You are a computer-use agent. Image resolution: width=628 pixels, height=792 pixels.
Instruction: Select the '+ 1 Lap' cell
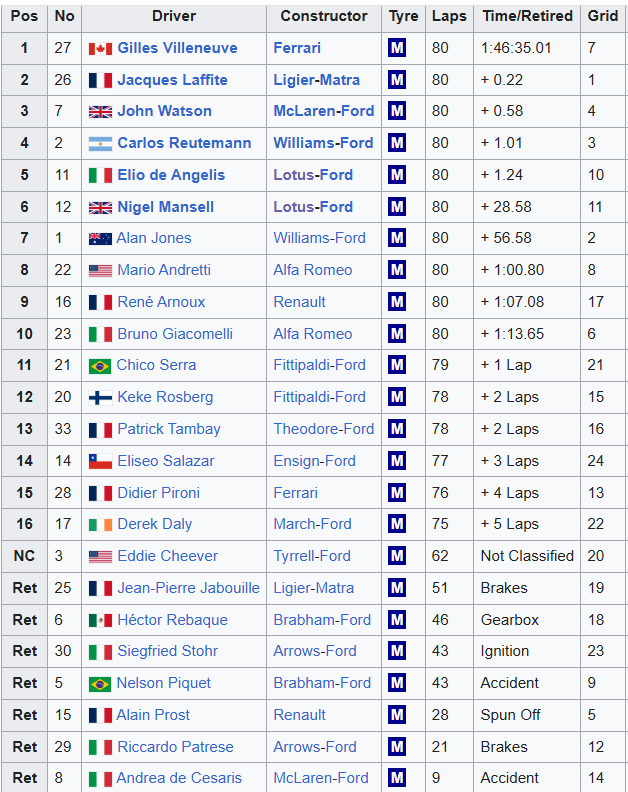506,365
